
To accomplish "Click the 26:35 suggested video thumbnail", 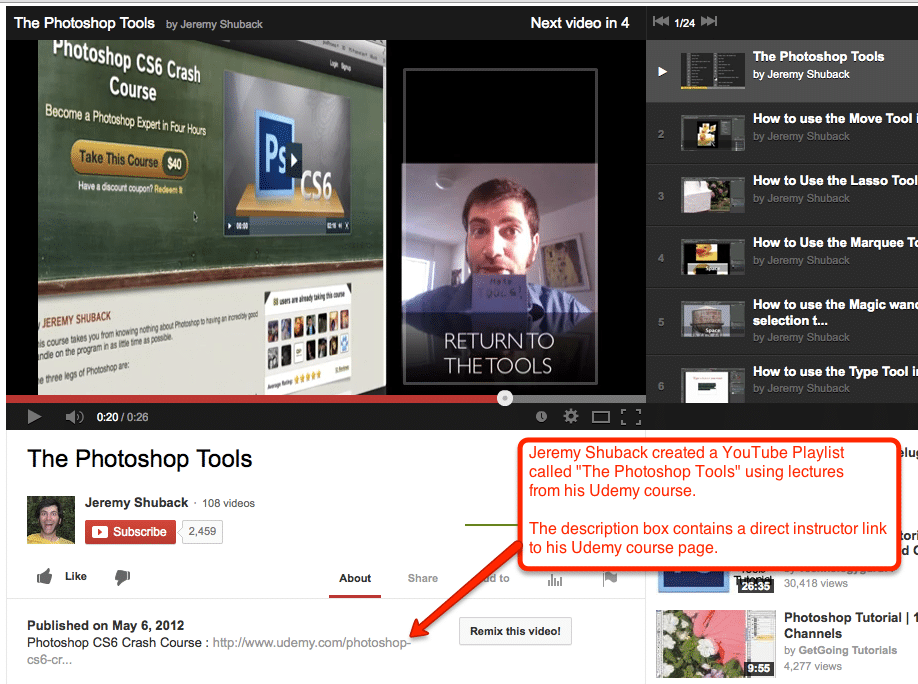I will tap(717, 580).
